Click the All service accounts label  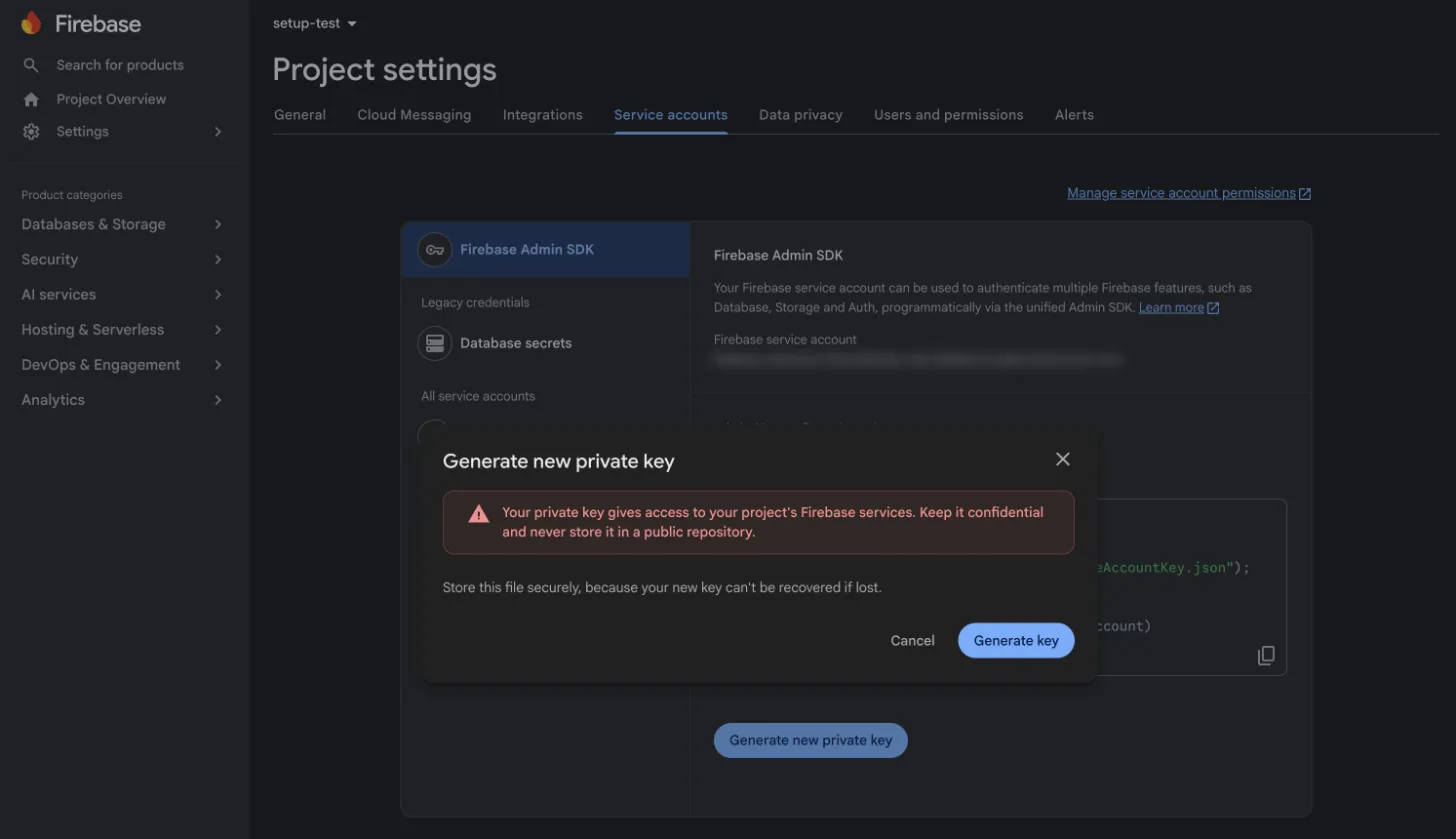[x=478, y=397]
